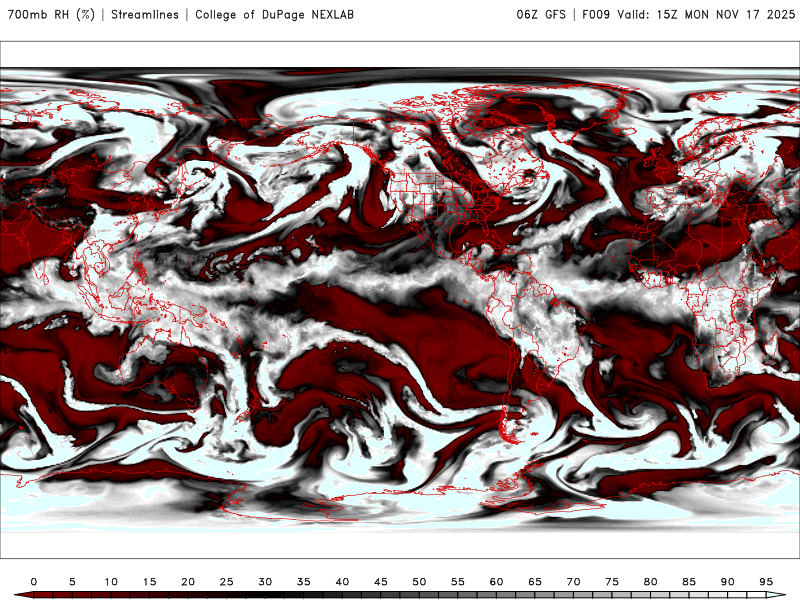Click the '700mb RH (%)' title text
This screenshot has height=600, width=800.
coord(51,14)
